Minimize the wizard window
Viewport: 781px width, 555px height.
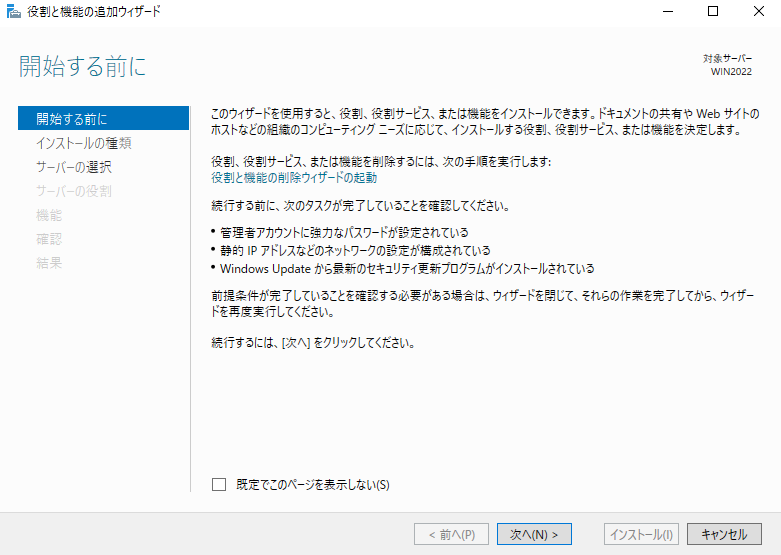[x=665, y=12]
